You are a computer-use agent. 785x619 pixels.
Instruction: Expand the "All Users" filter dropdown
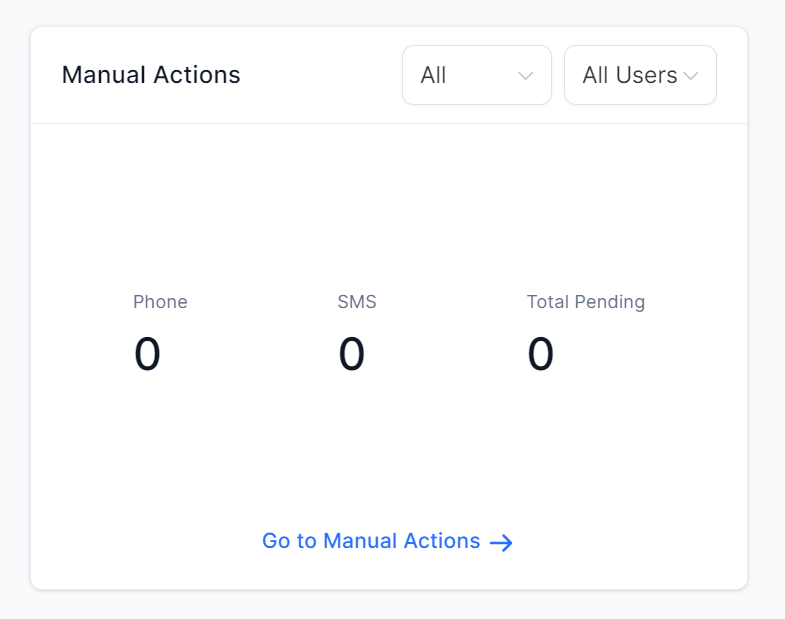[640, 75]
